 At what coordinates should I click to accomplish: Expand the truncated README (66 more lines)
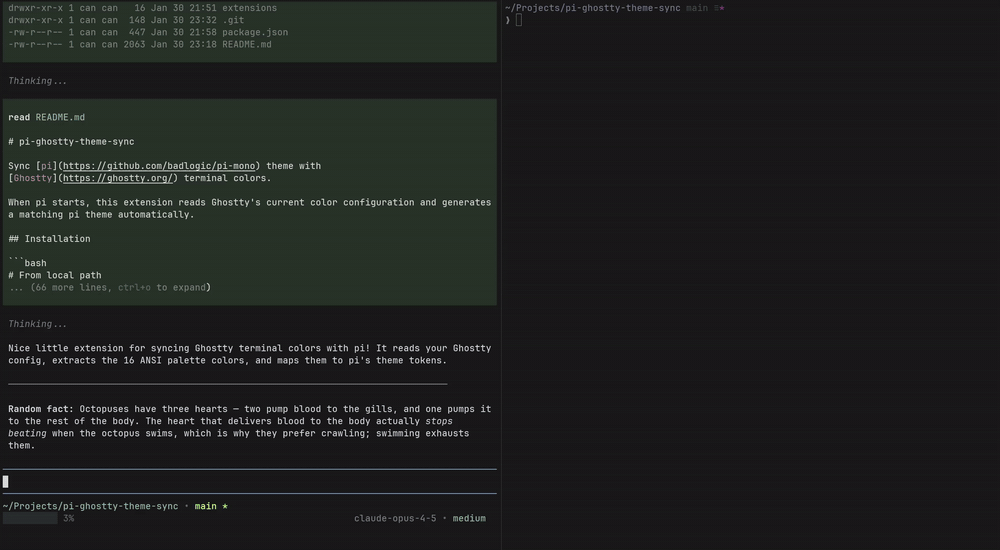(x=110, y=288)
